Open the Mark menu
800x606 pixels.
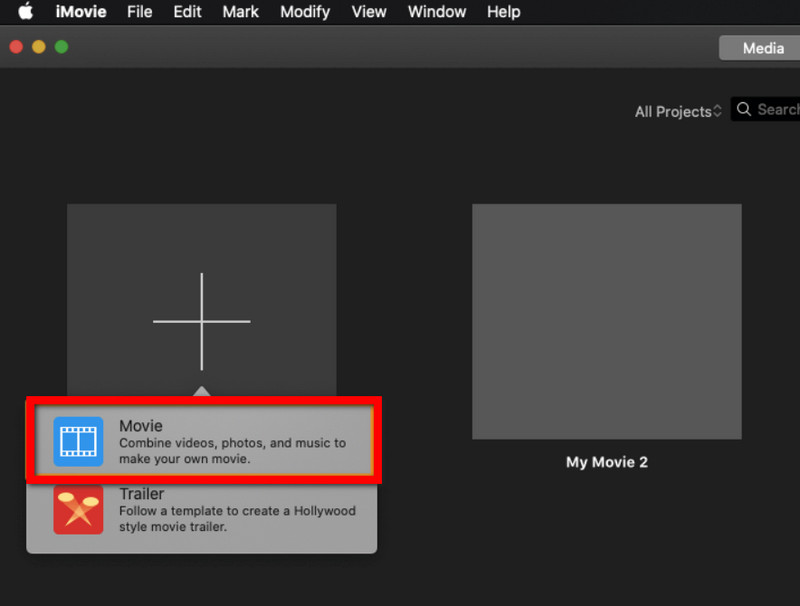pyautogui.click(x=240, y=12)
